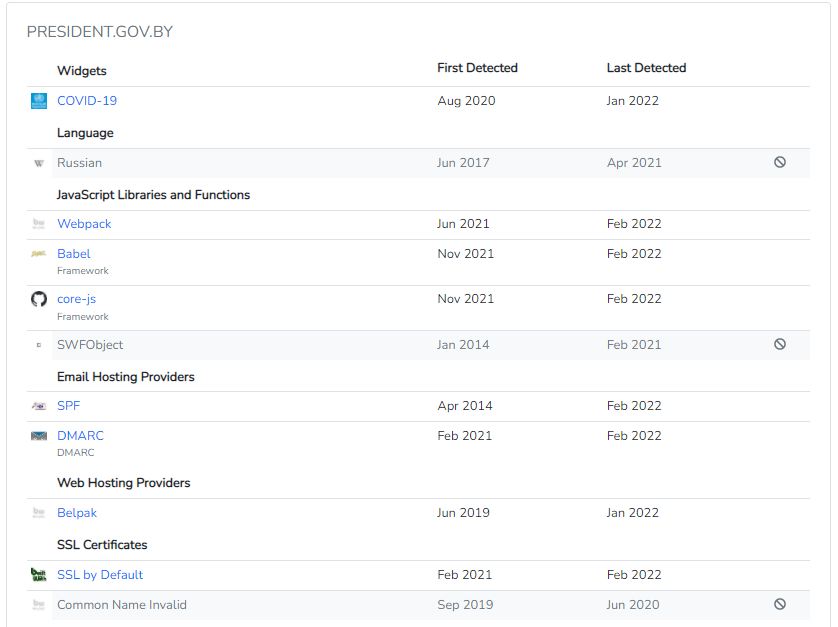
Task: Click the icon beside Common Name Invalid
Action: tap(39, 605)
